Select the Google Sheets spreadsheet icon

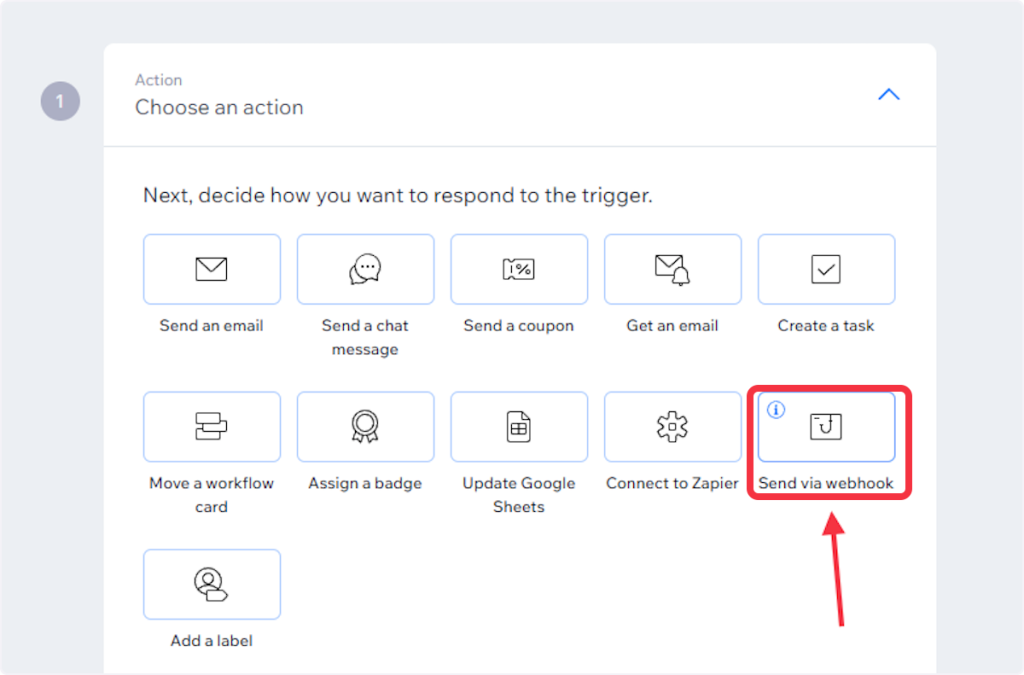(519, 427)
